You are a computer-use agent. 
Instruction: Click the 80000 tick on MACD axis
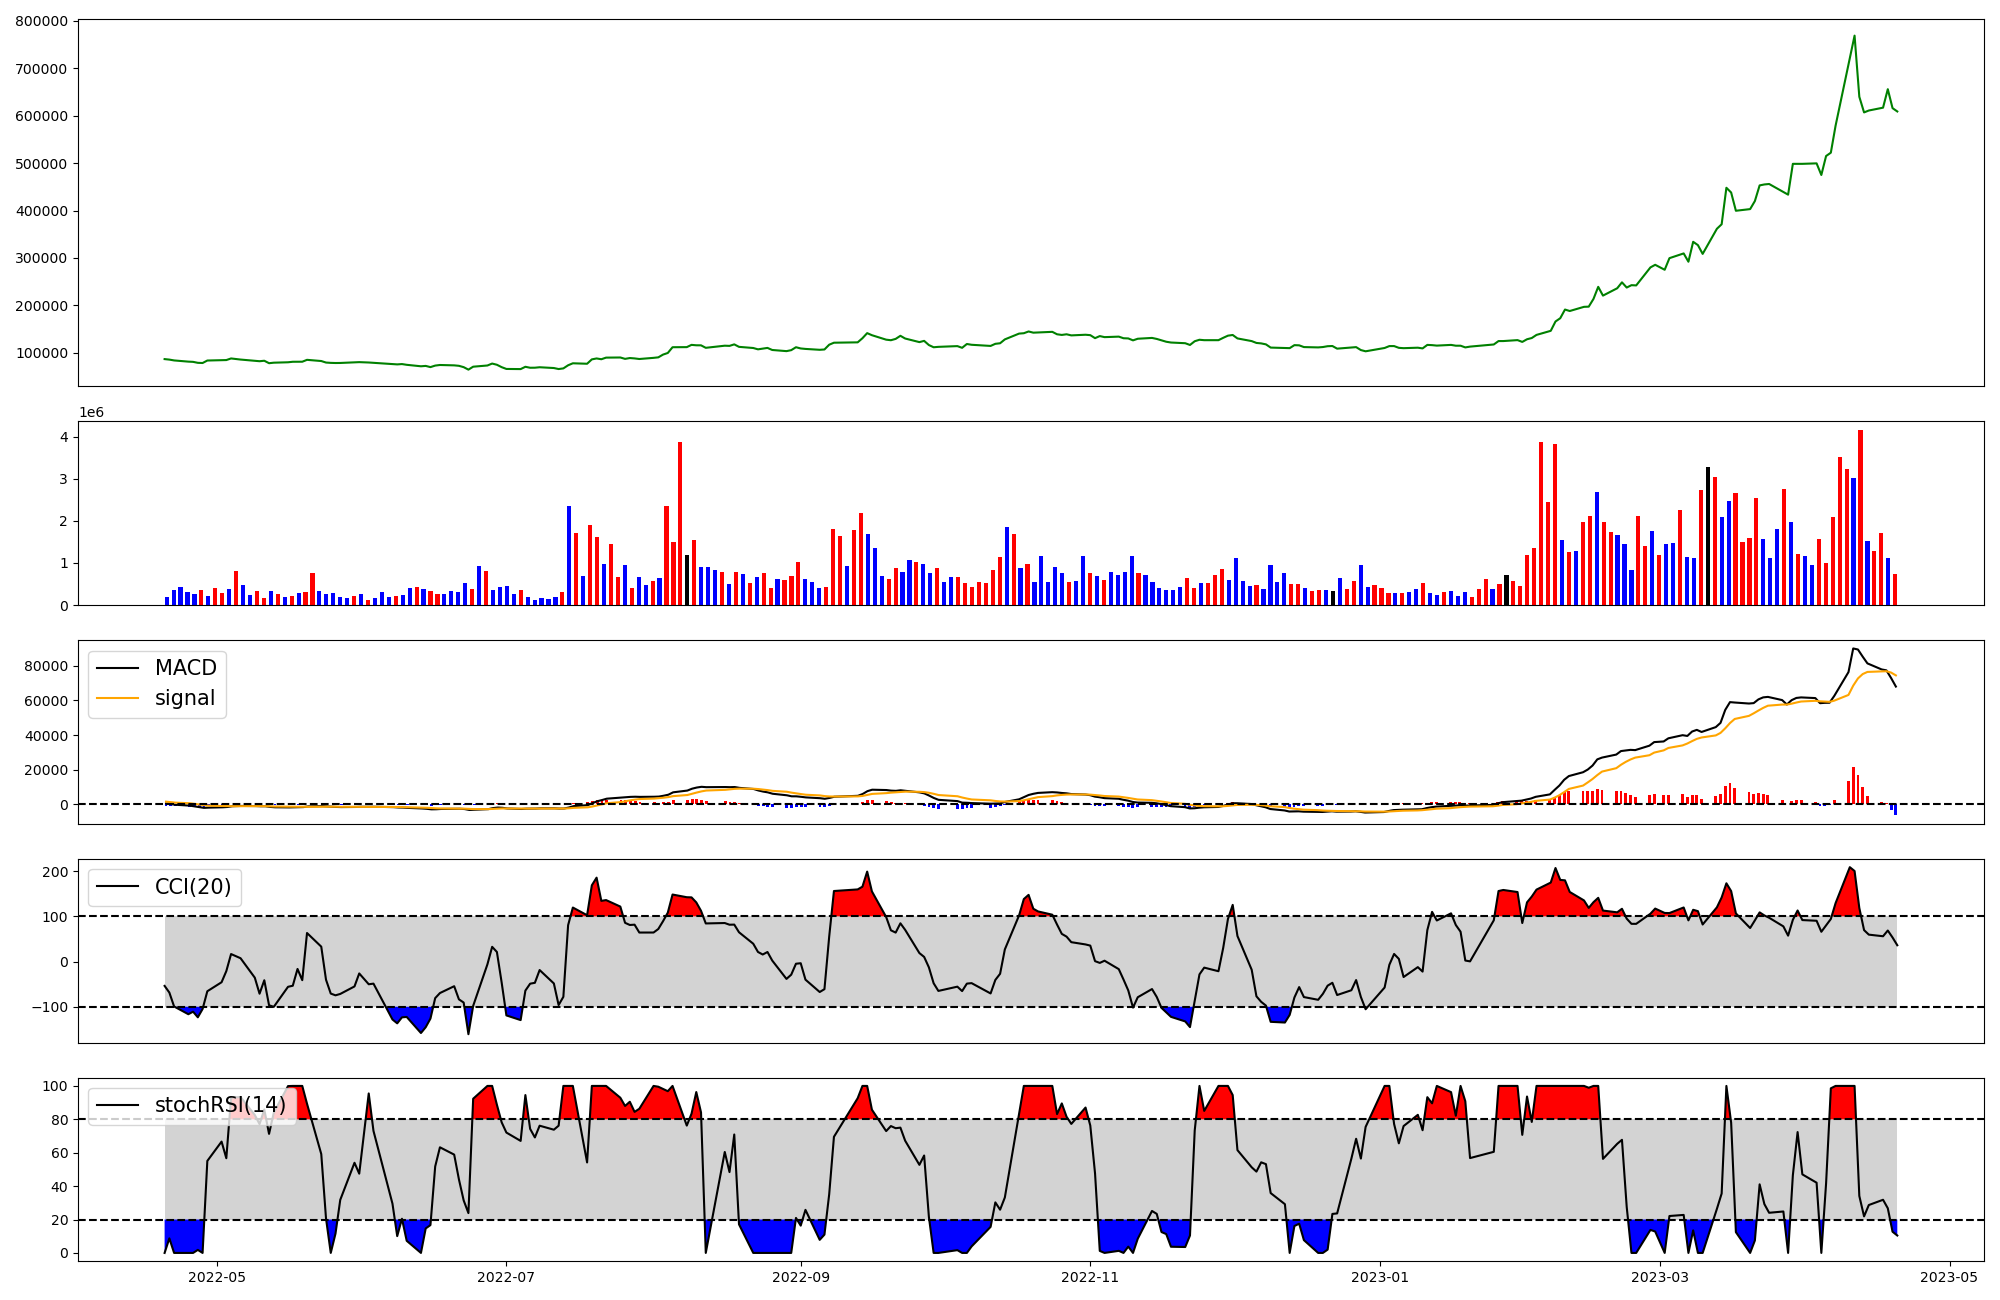(46, 667)
